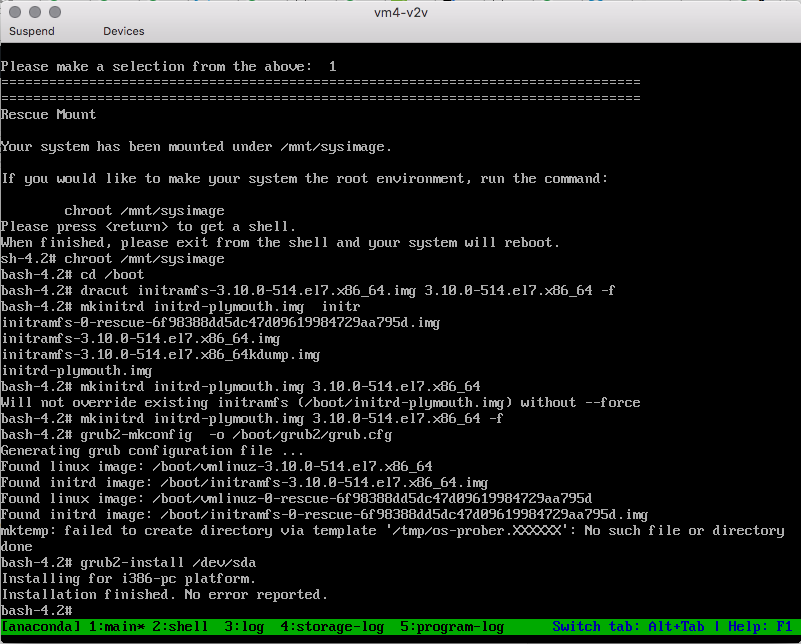Click the grub2-mkconfig command line
The image size is (801, 644).
coord(196,434)
